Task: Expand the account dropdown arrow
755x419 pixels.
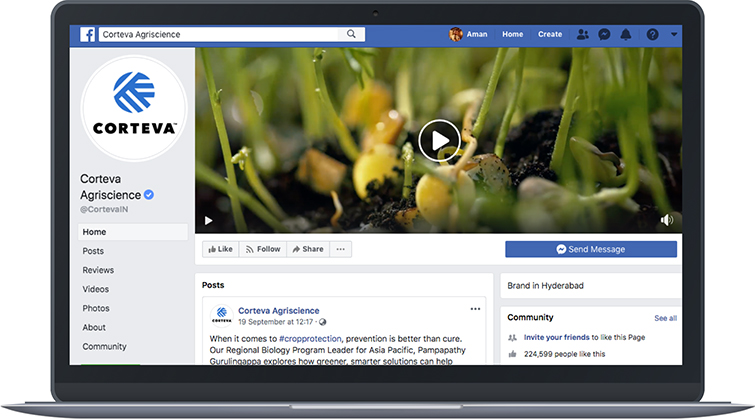Action: (x=674, y=34)
